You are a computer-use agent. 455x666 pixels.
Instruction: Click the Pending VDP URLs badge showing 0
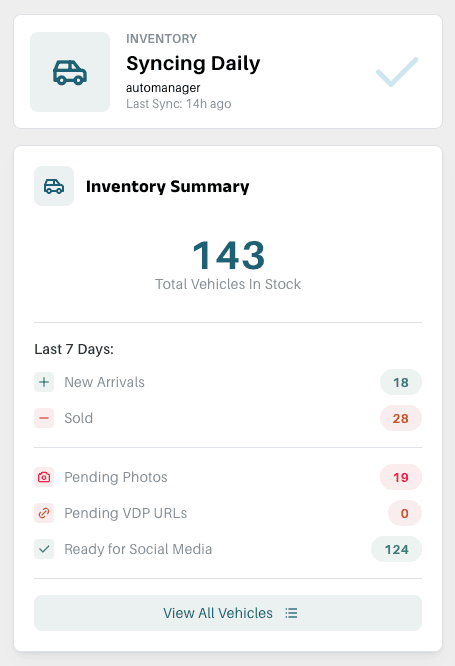(x=404, y=513)
